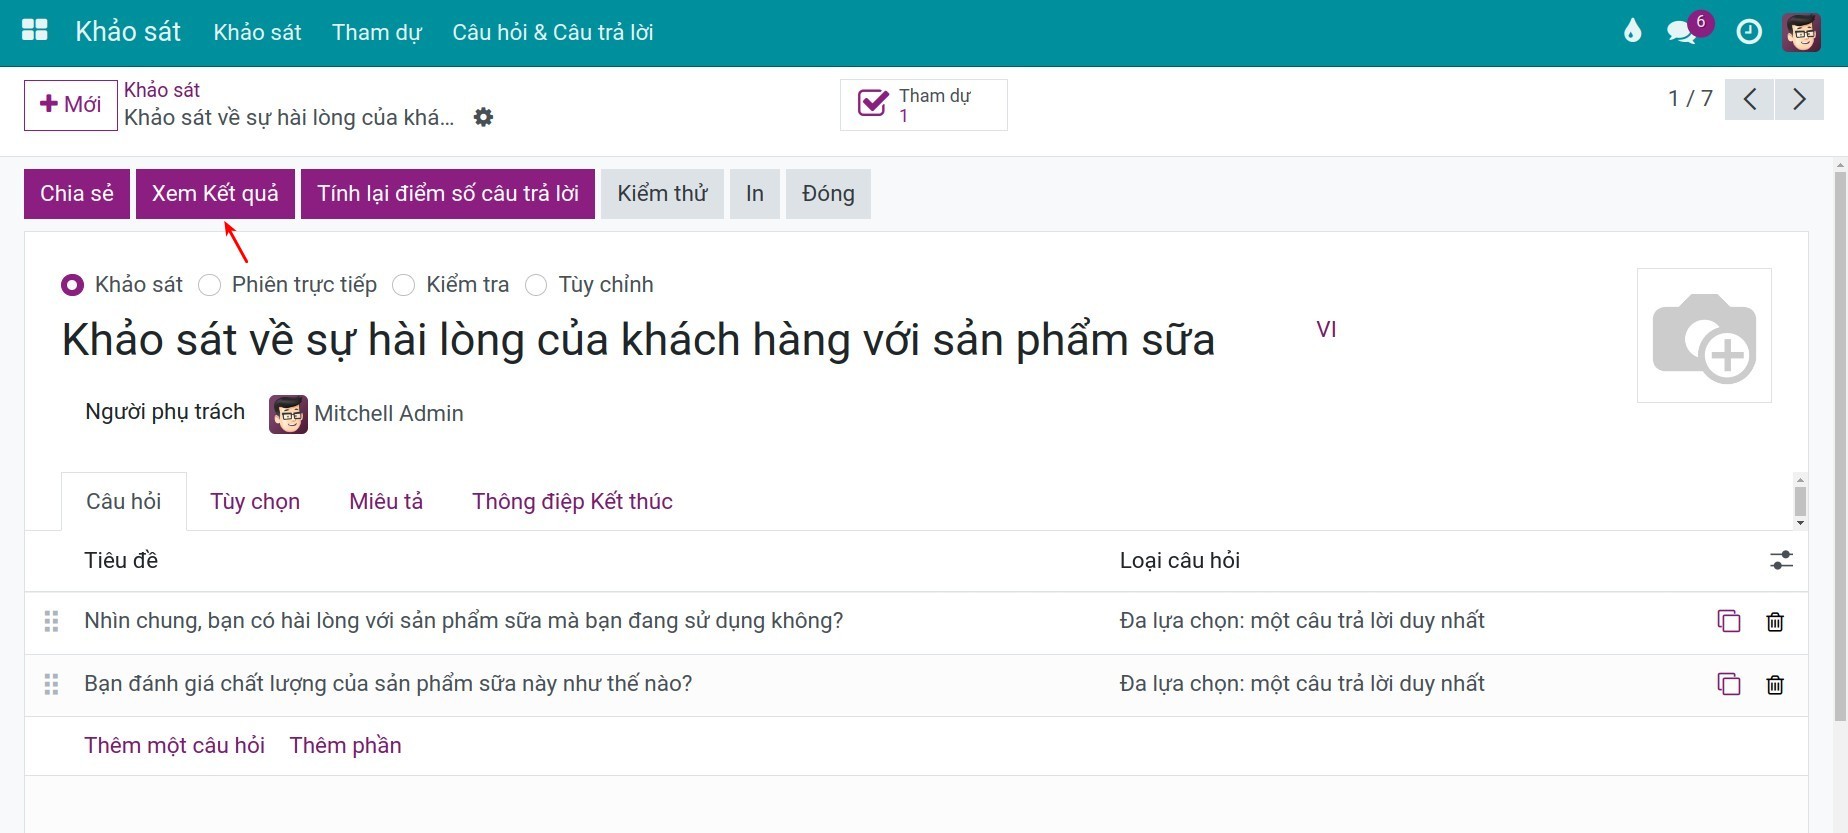Click the In print button
Screen dimensions: 1848x833
coord(755,193)
